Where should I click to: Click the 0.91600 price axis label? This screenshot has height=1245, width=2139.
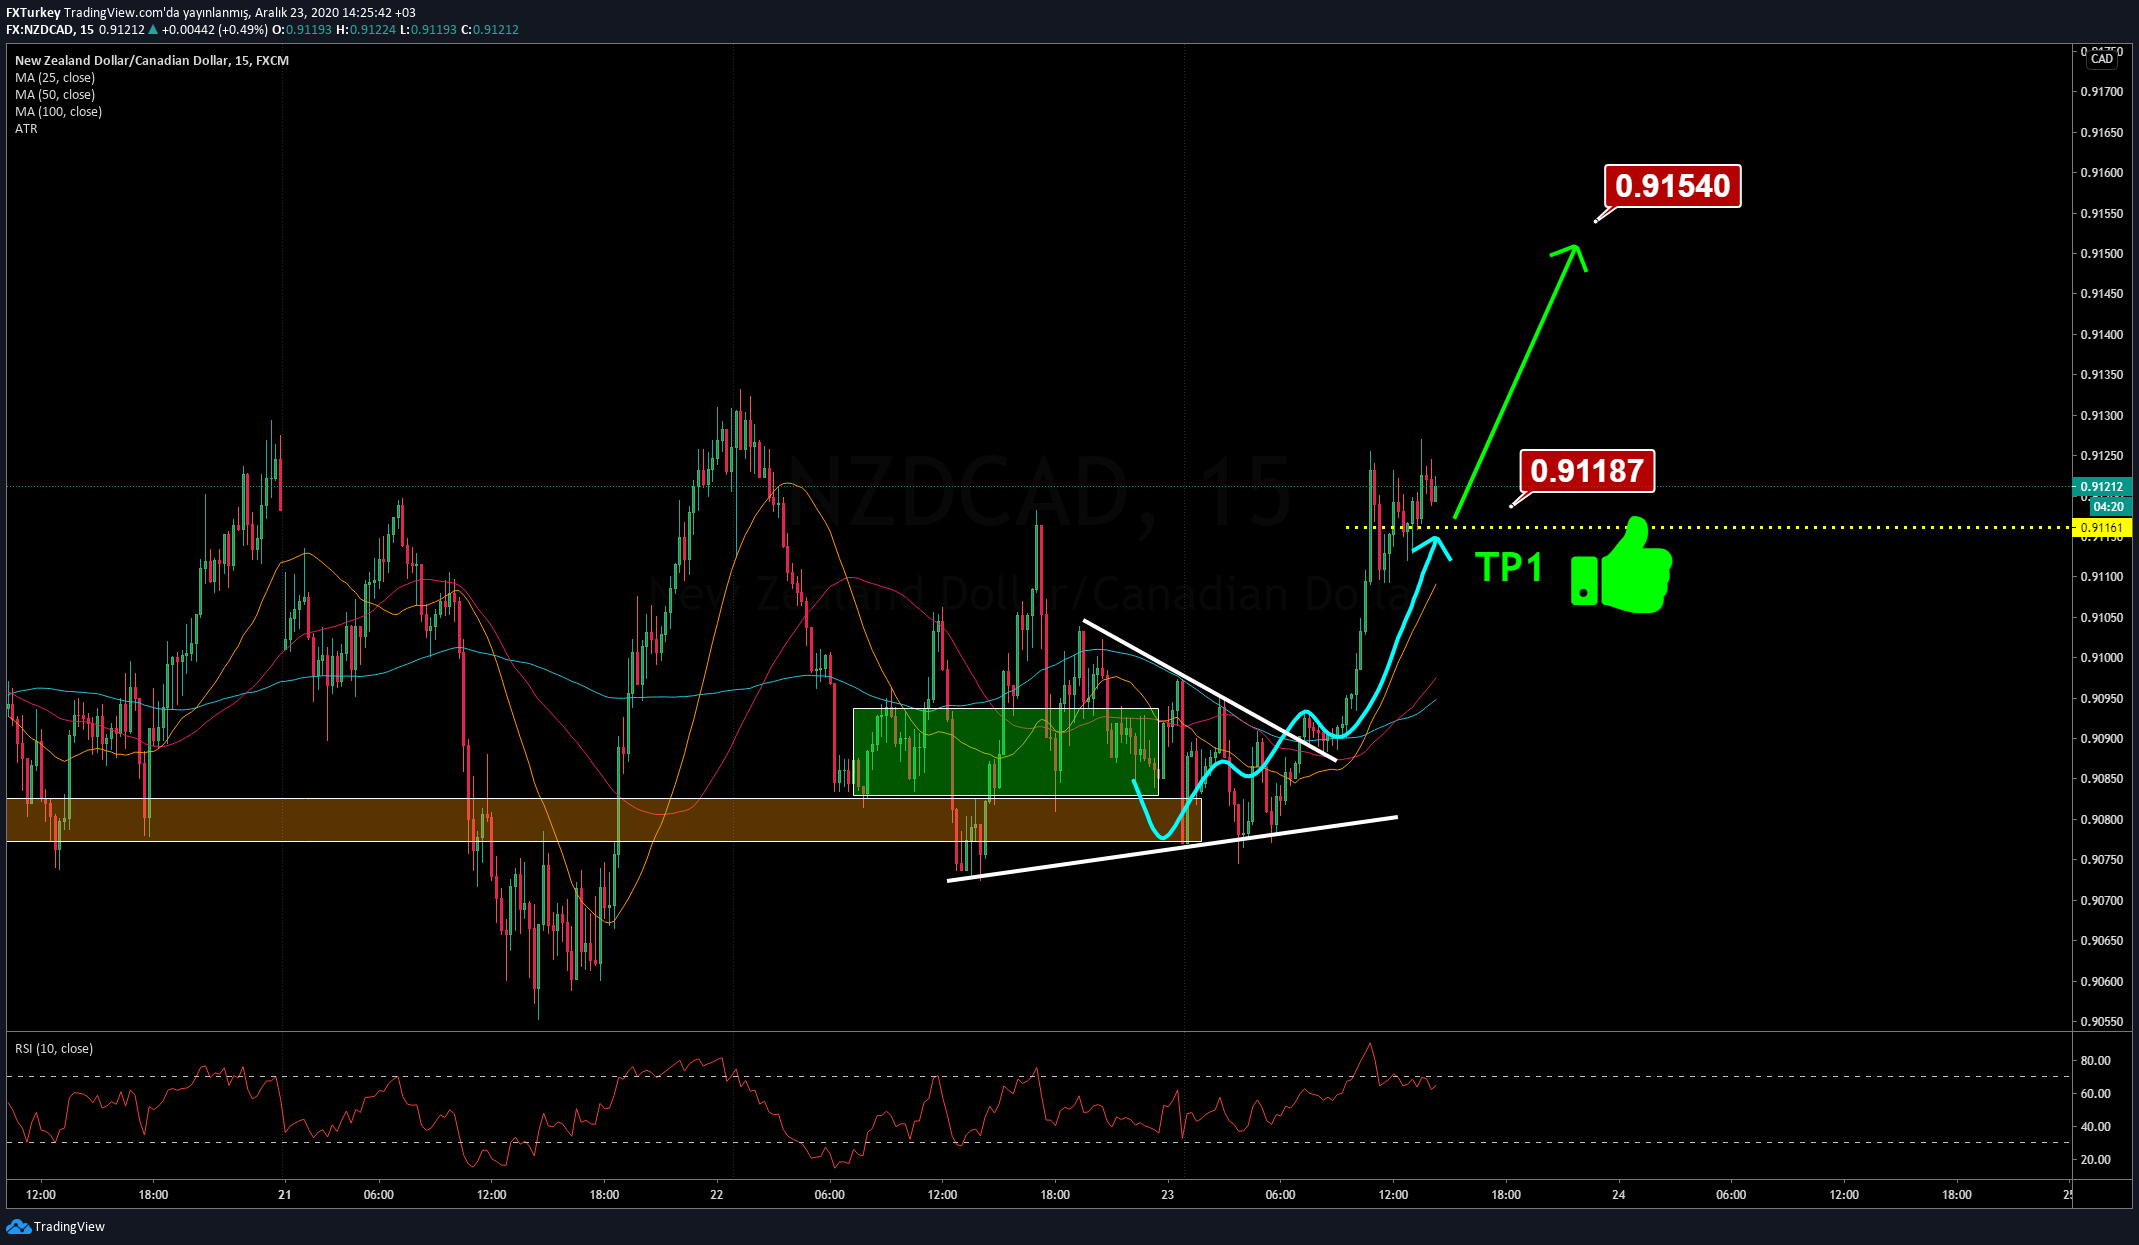click(x=2102, y=173)
